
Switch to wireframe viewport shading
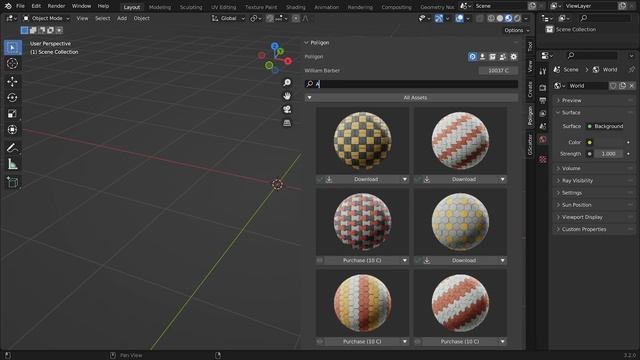[x=491, y=18]
